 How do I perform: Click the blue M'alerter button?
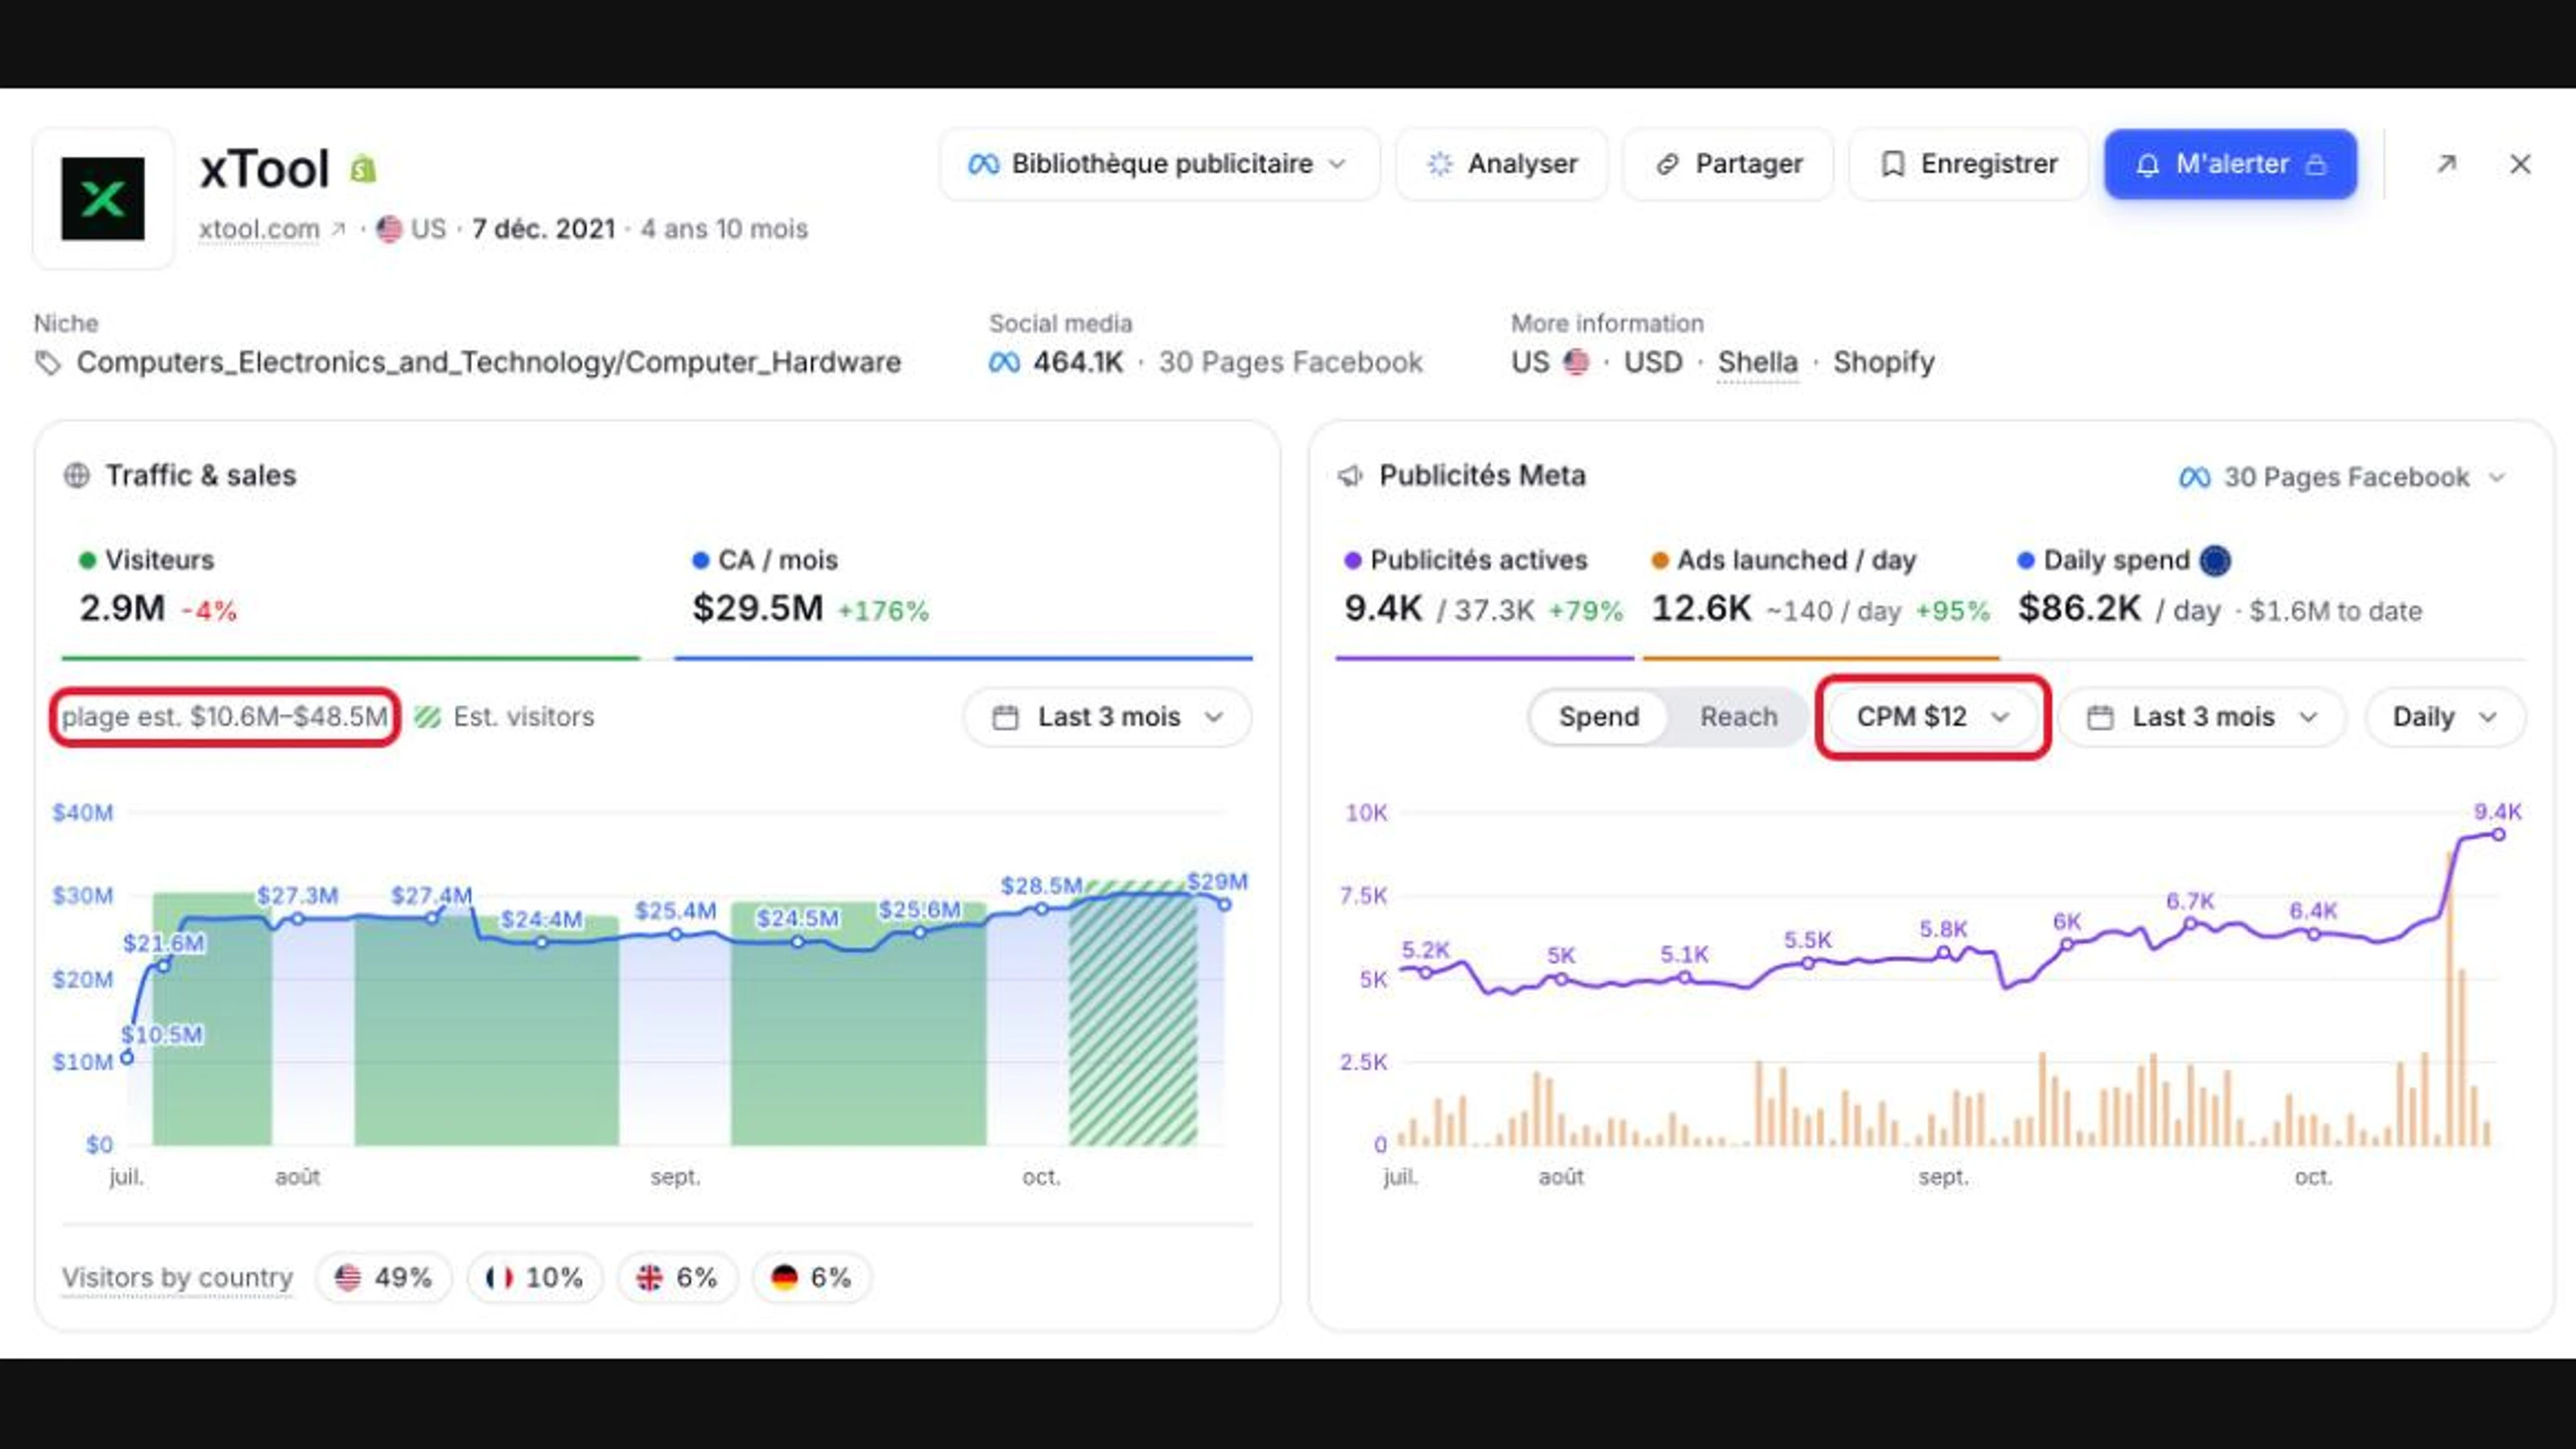(x=2230, y=164)
